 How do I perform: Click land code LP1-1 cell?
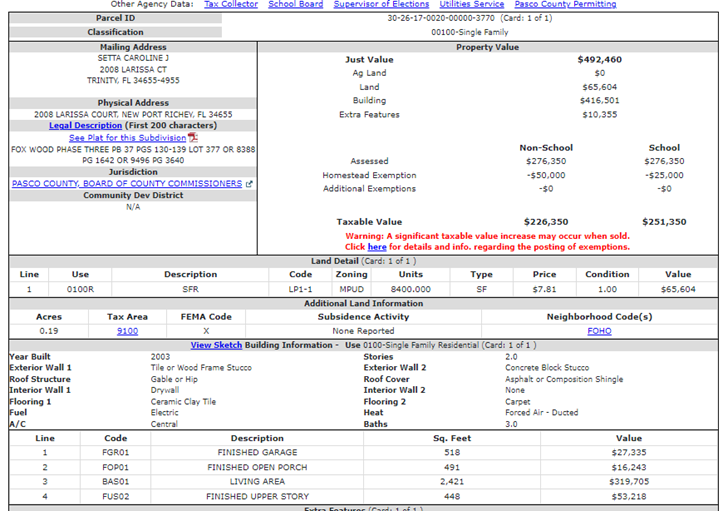(x=300, y=290)
